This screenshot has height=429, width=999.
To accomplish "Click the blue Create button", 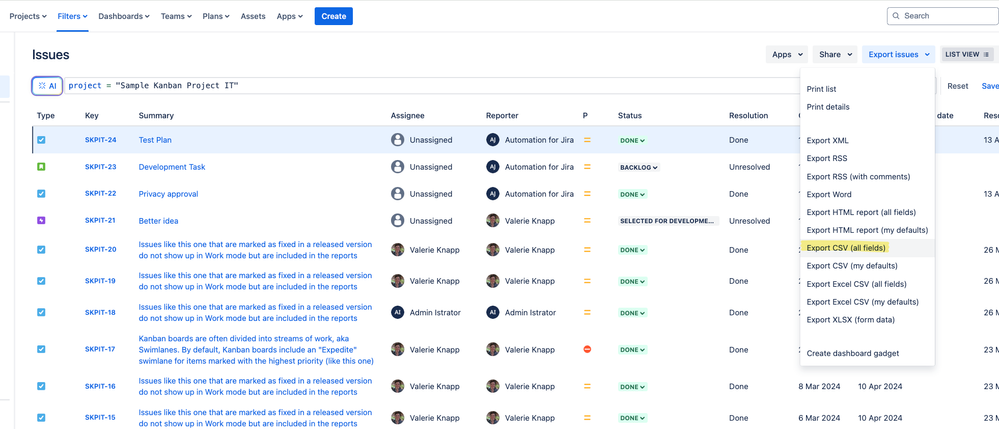I will coord(333,17).
